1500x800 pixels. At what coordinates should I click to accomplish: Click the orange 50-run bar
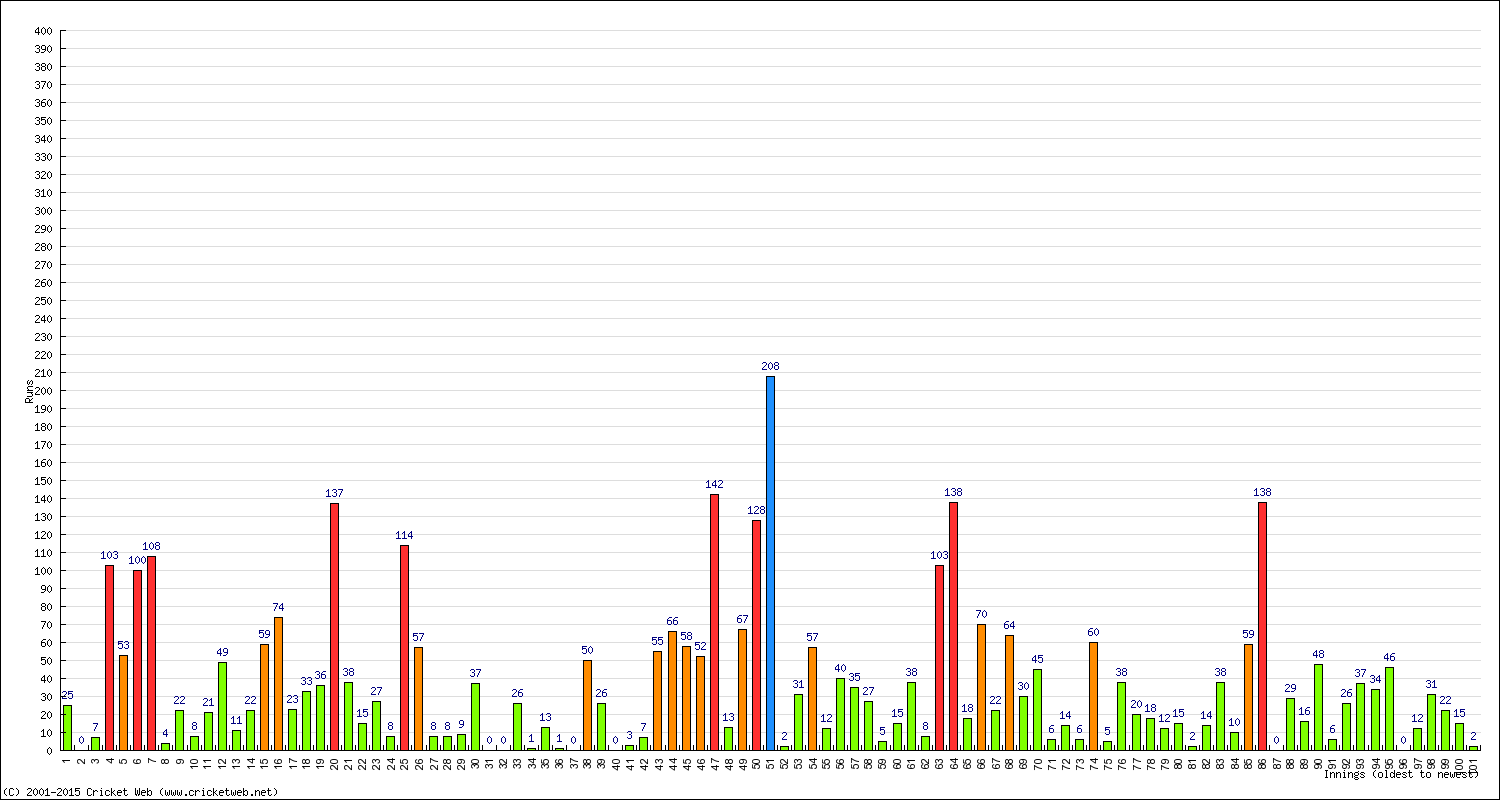587,705
